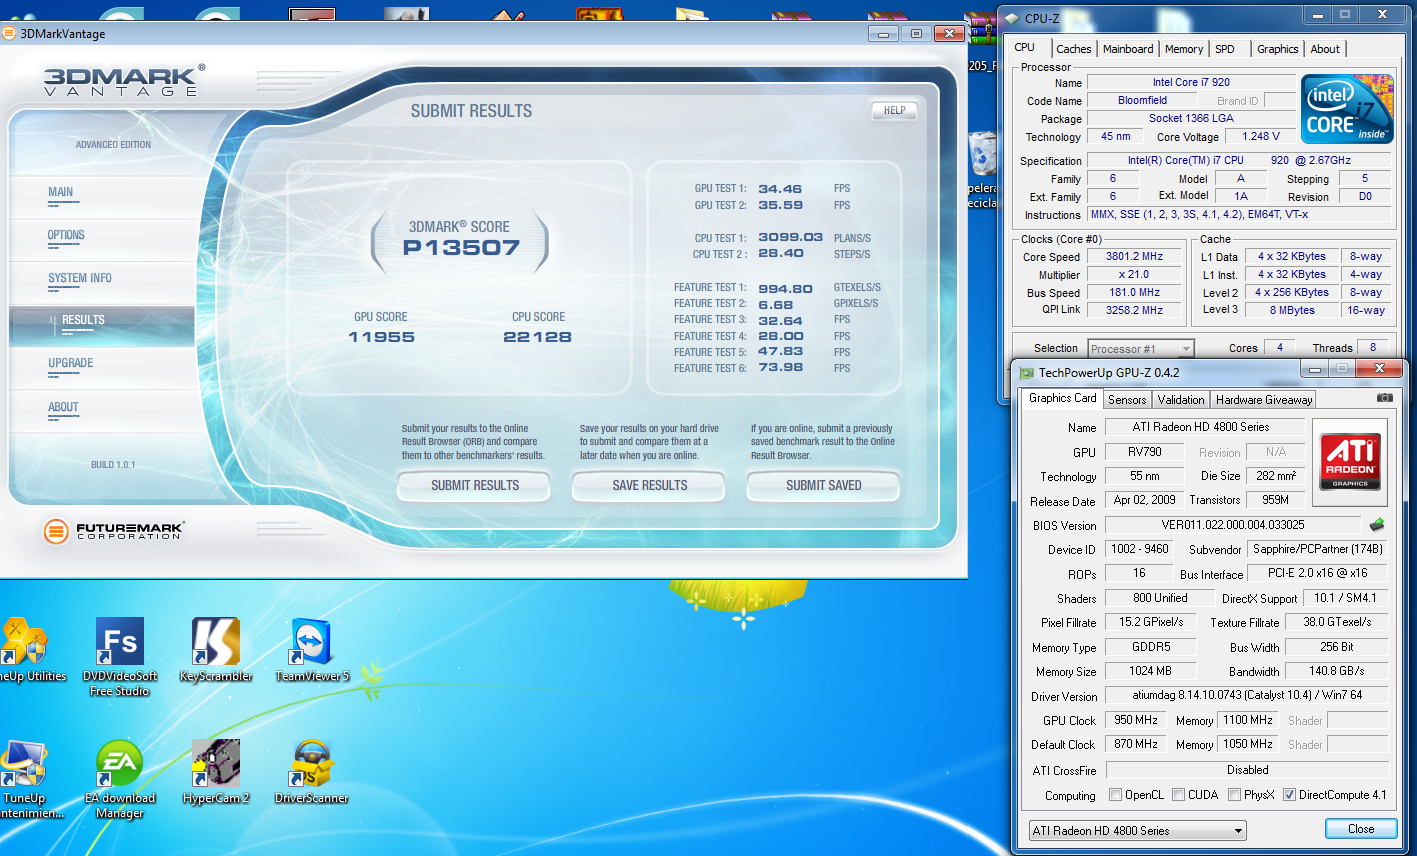Image resolution: width=1417 pixels, height=856 pixels.
Task: Enable the OpenCL checkbox in GPU-Z
Action: pyautogui.click(x=1116, y=795)
